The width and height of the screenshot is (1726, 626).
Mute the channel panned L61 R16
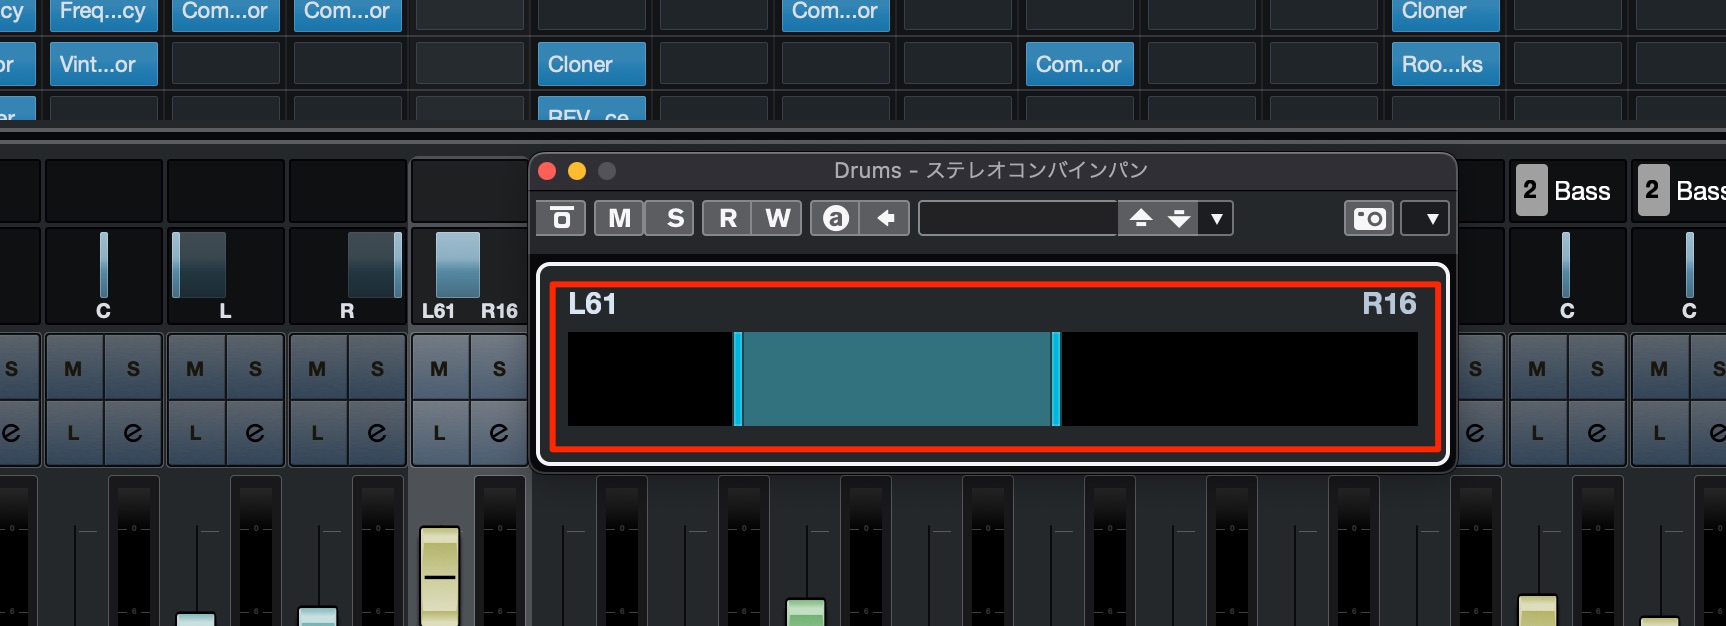point(439,369)
